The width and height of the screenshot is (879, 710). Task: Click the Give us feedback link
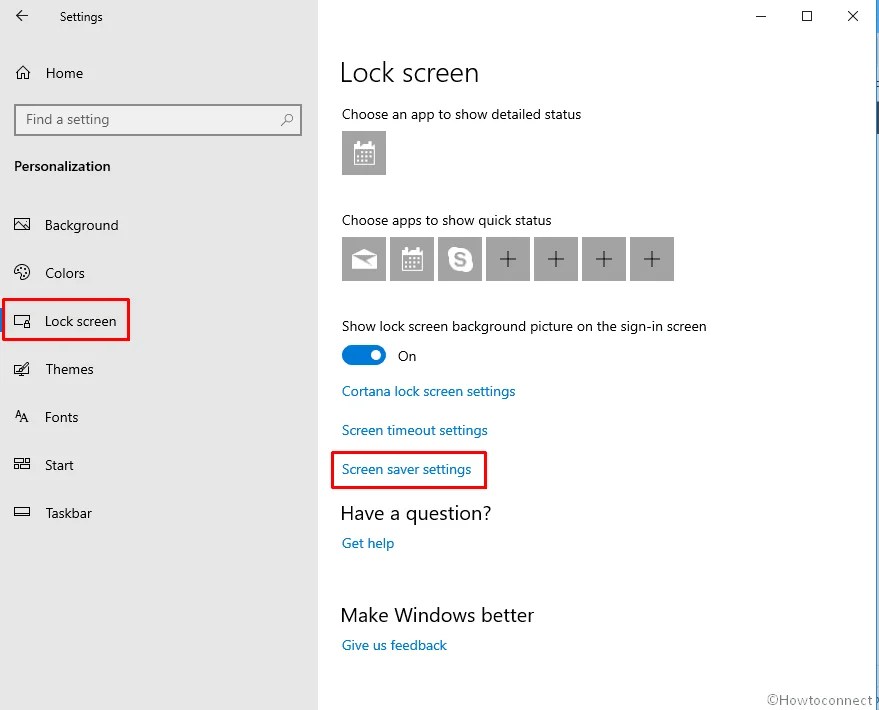(393, 645)
